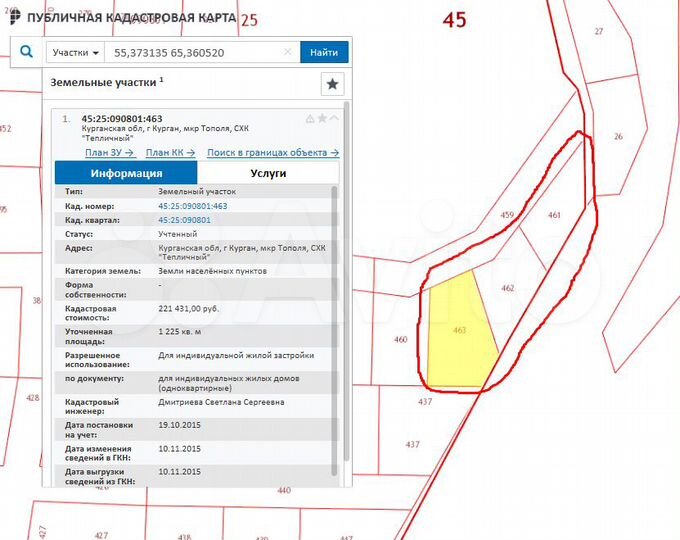Click registration date 19.10.2015
This screenshot has width=680, height=540.
(179, 425)
